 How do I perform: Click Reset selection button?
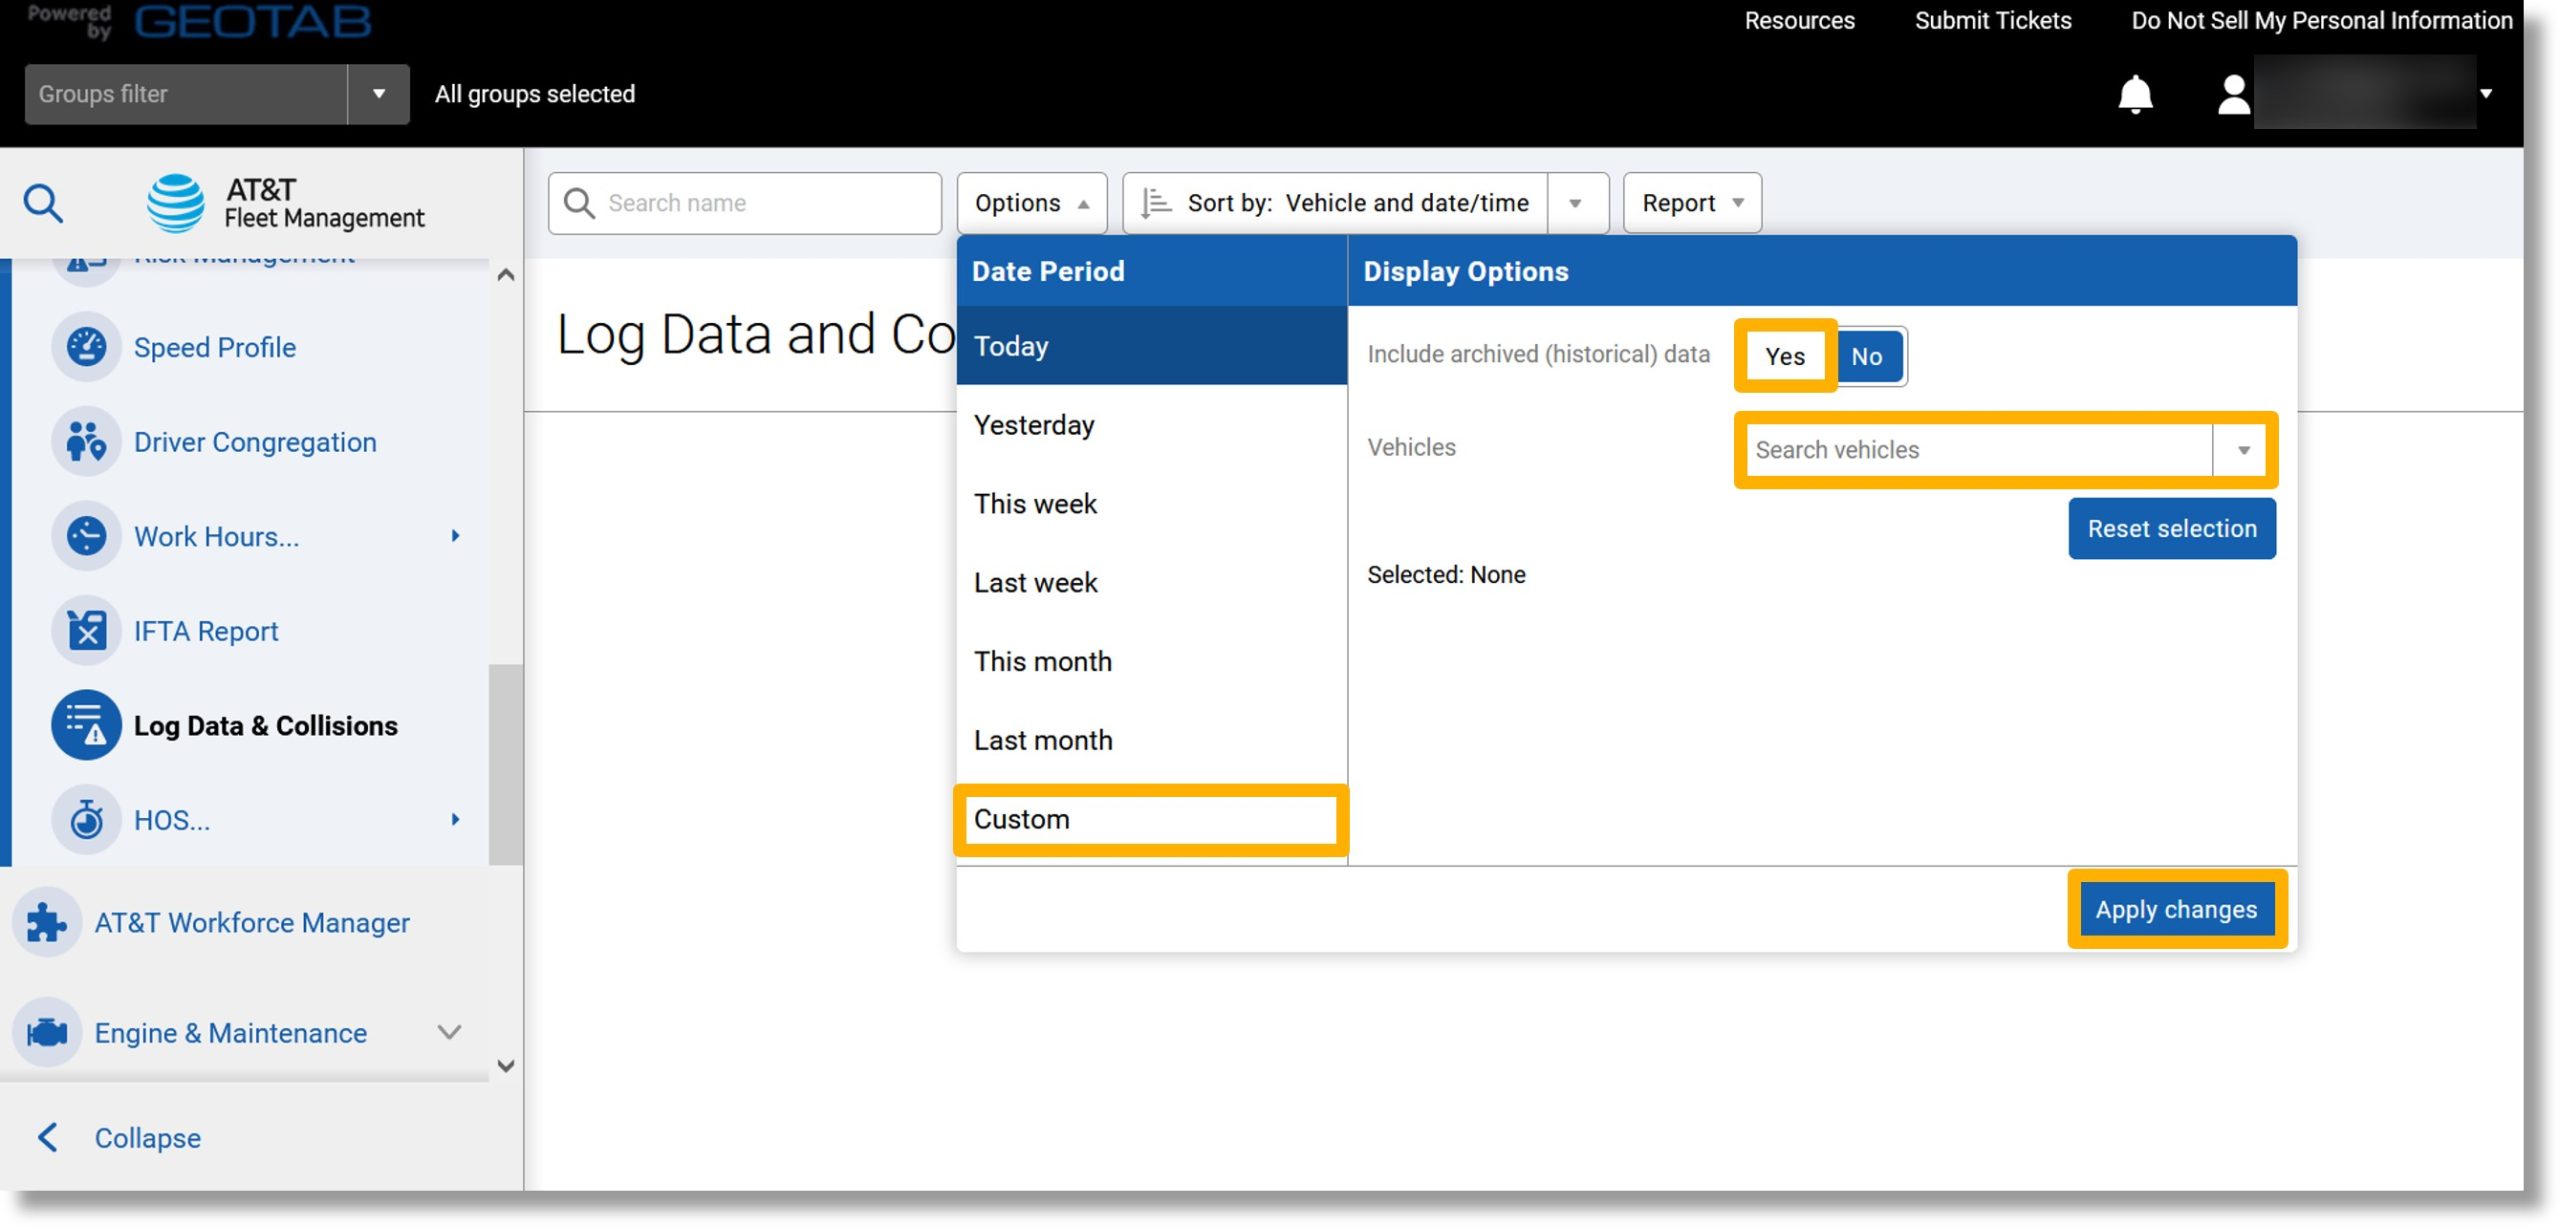click(2171, 527)
